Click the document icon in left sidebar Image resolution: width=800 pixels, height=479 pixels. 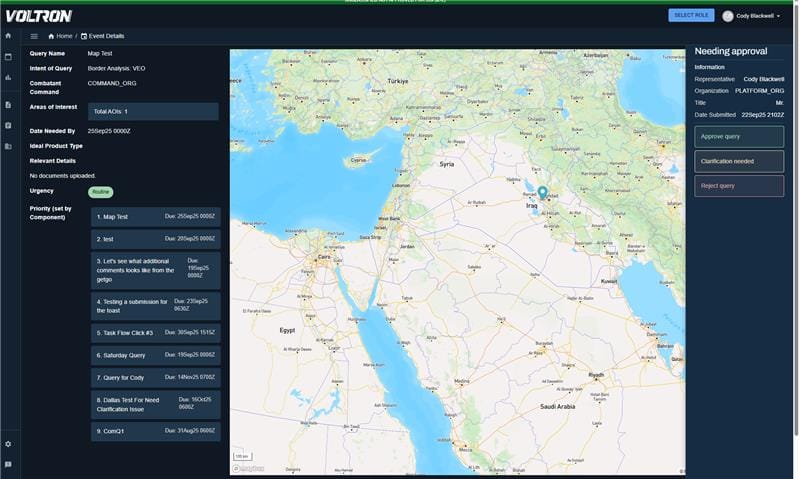point(9,104)
